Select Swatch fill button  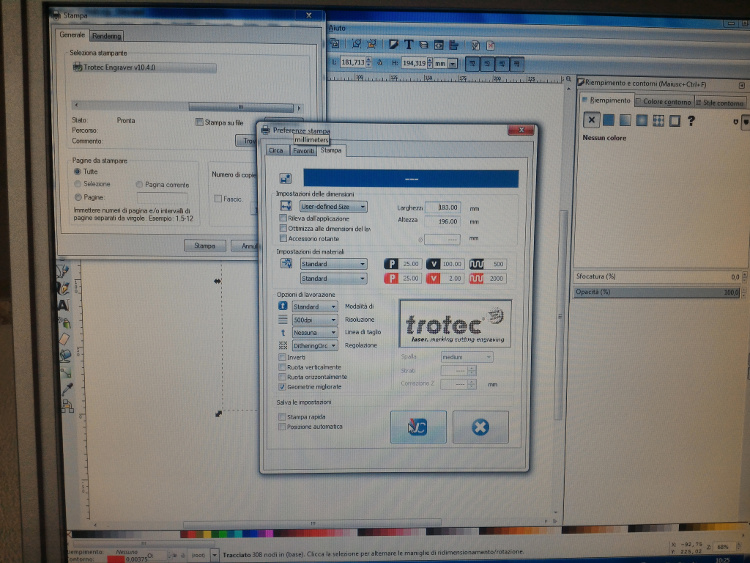[674, 121]
